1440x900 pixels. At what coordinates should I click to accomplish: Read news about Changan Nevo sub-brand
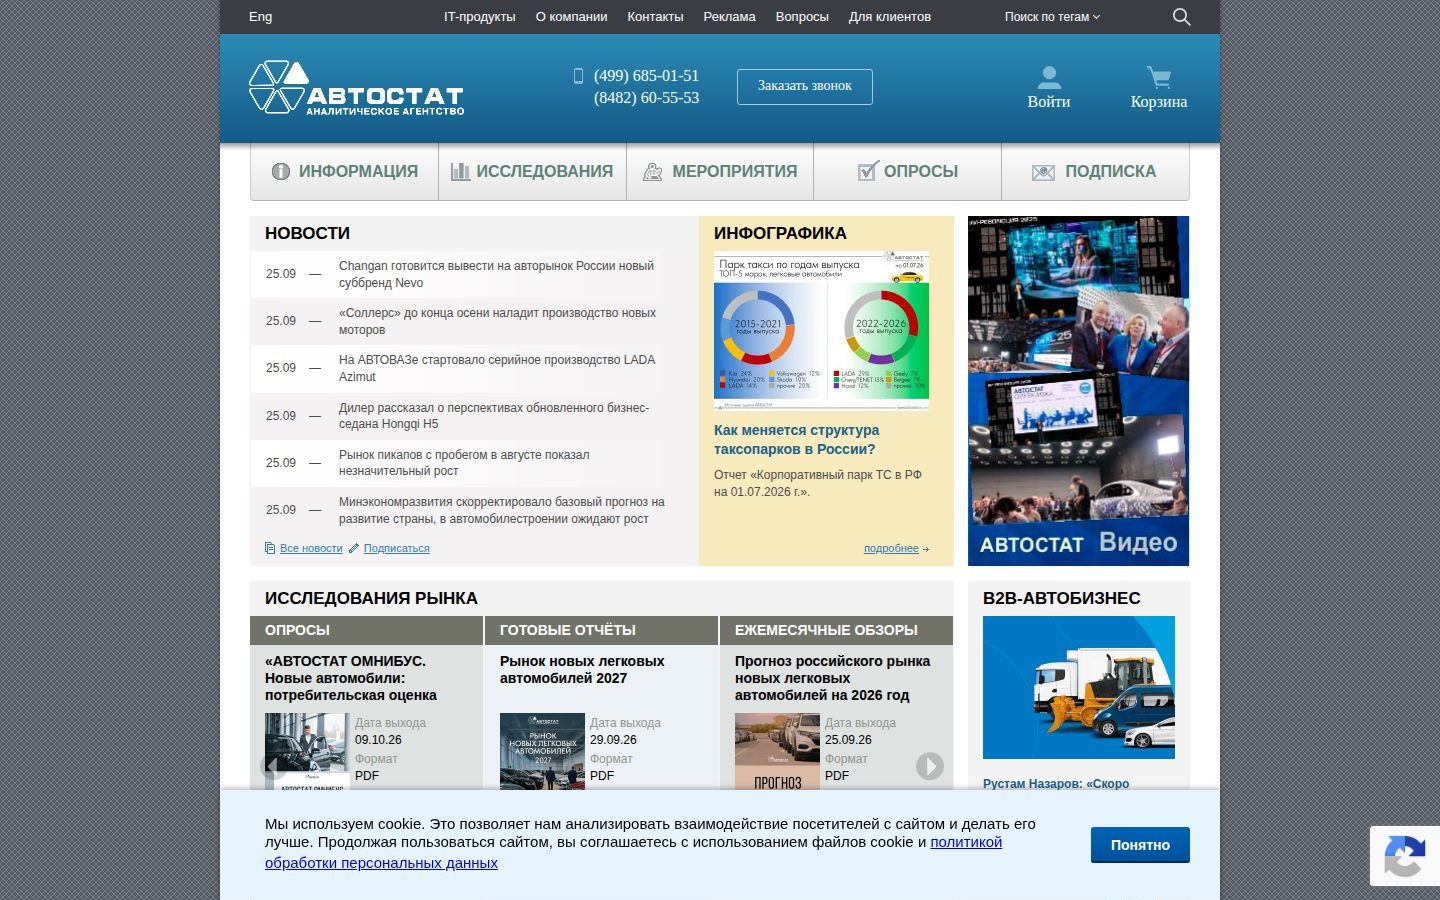pyautogui.click(x=496, y=274)
